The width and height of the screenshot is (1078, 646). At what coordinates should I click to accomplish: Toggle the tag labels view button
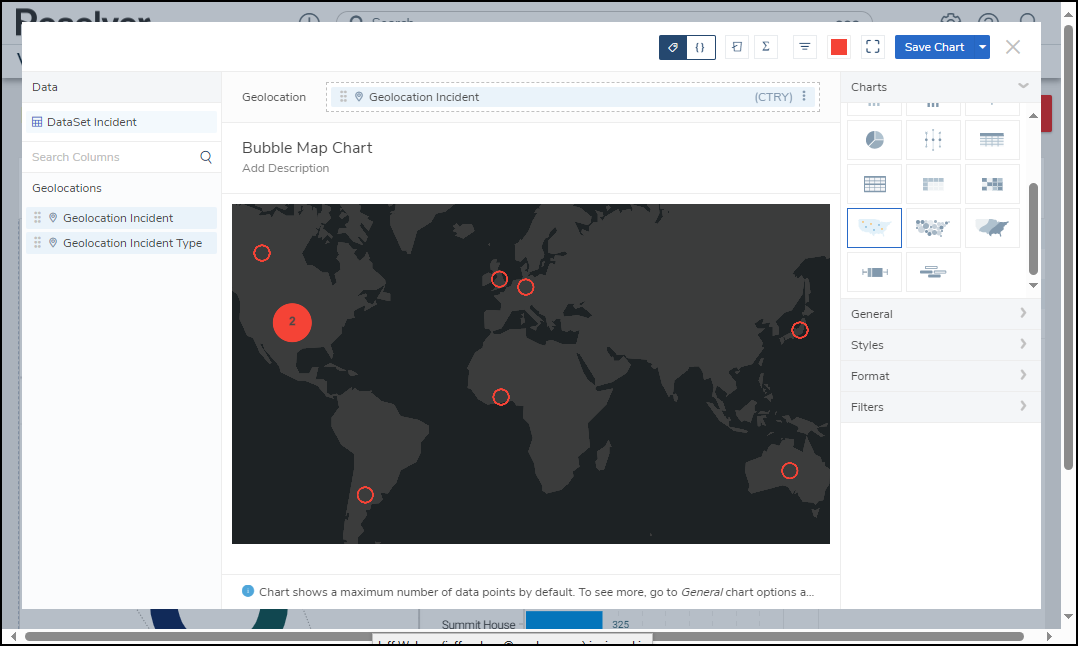[673, 47]
